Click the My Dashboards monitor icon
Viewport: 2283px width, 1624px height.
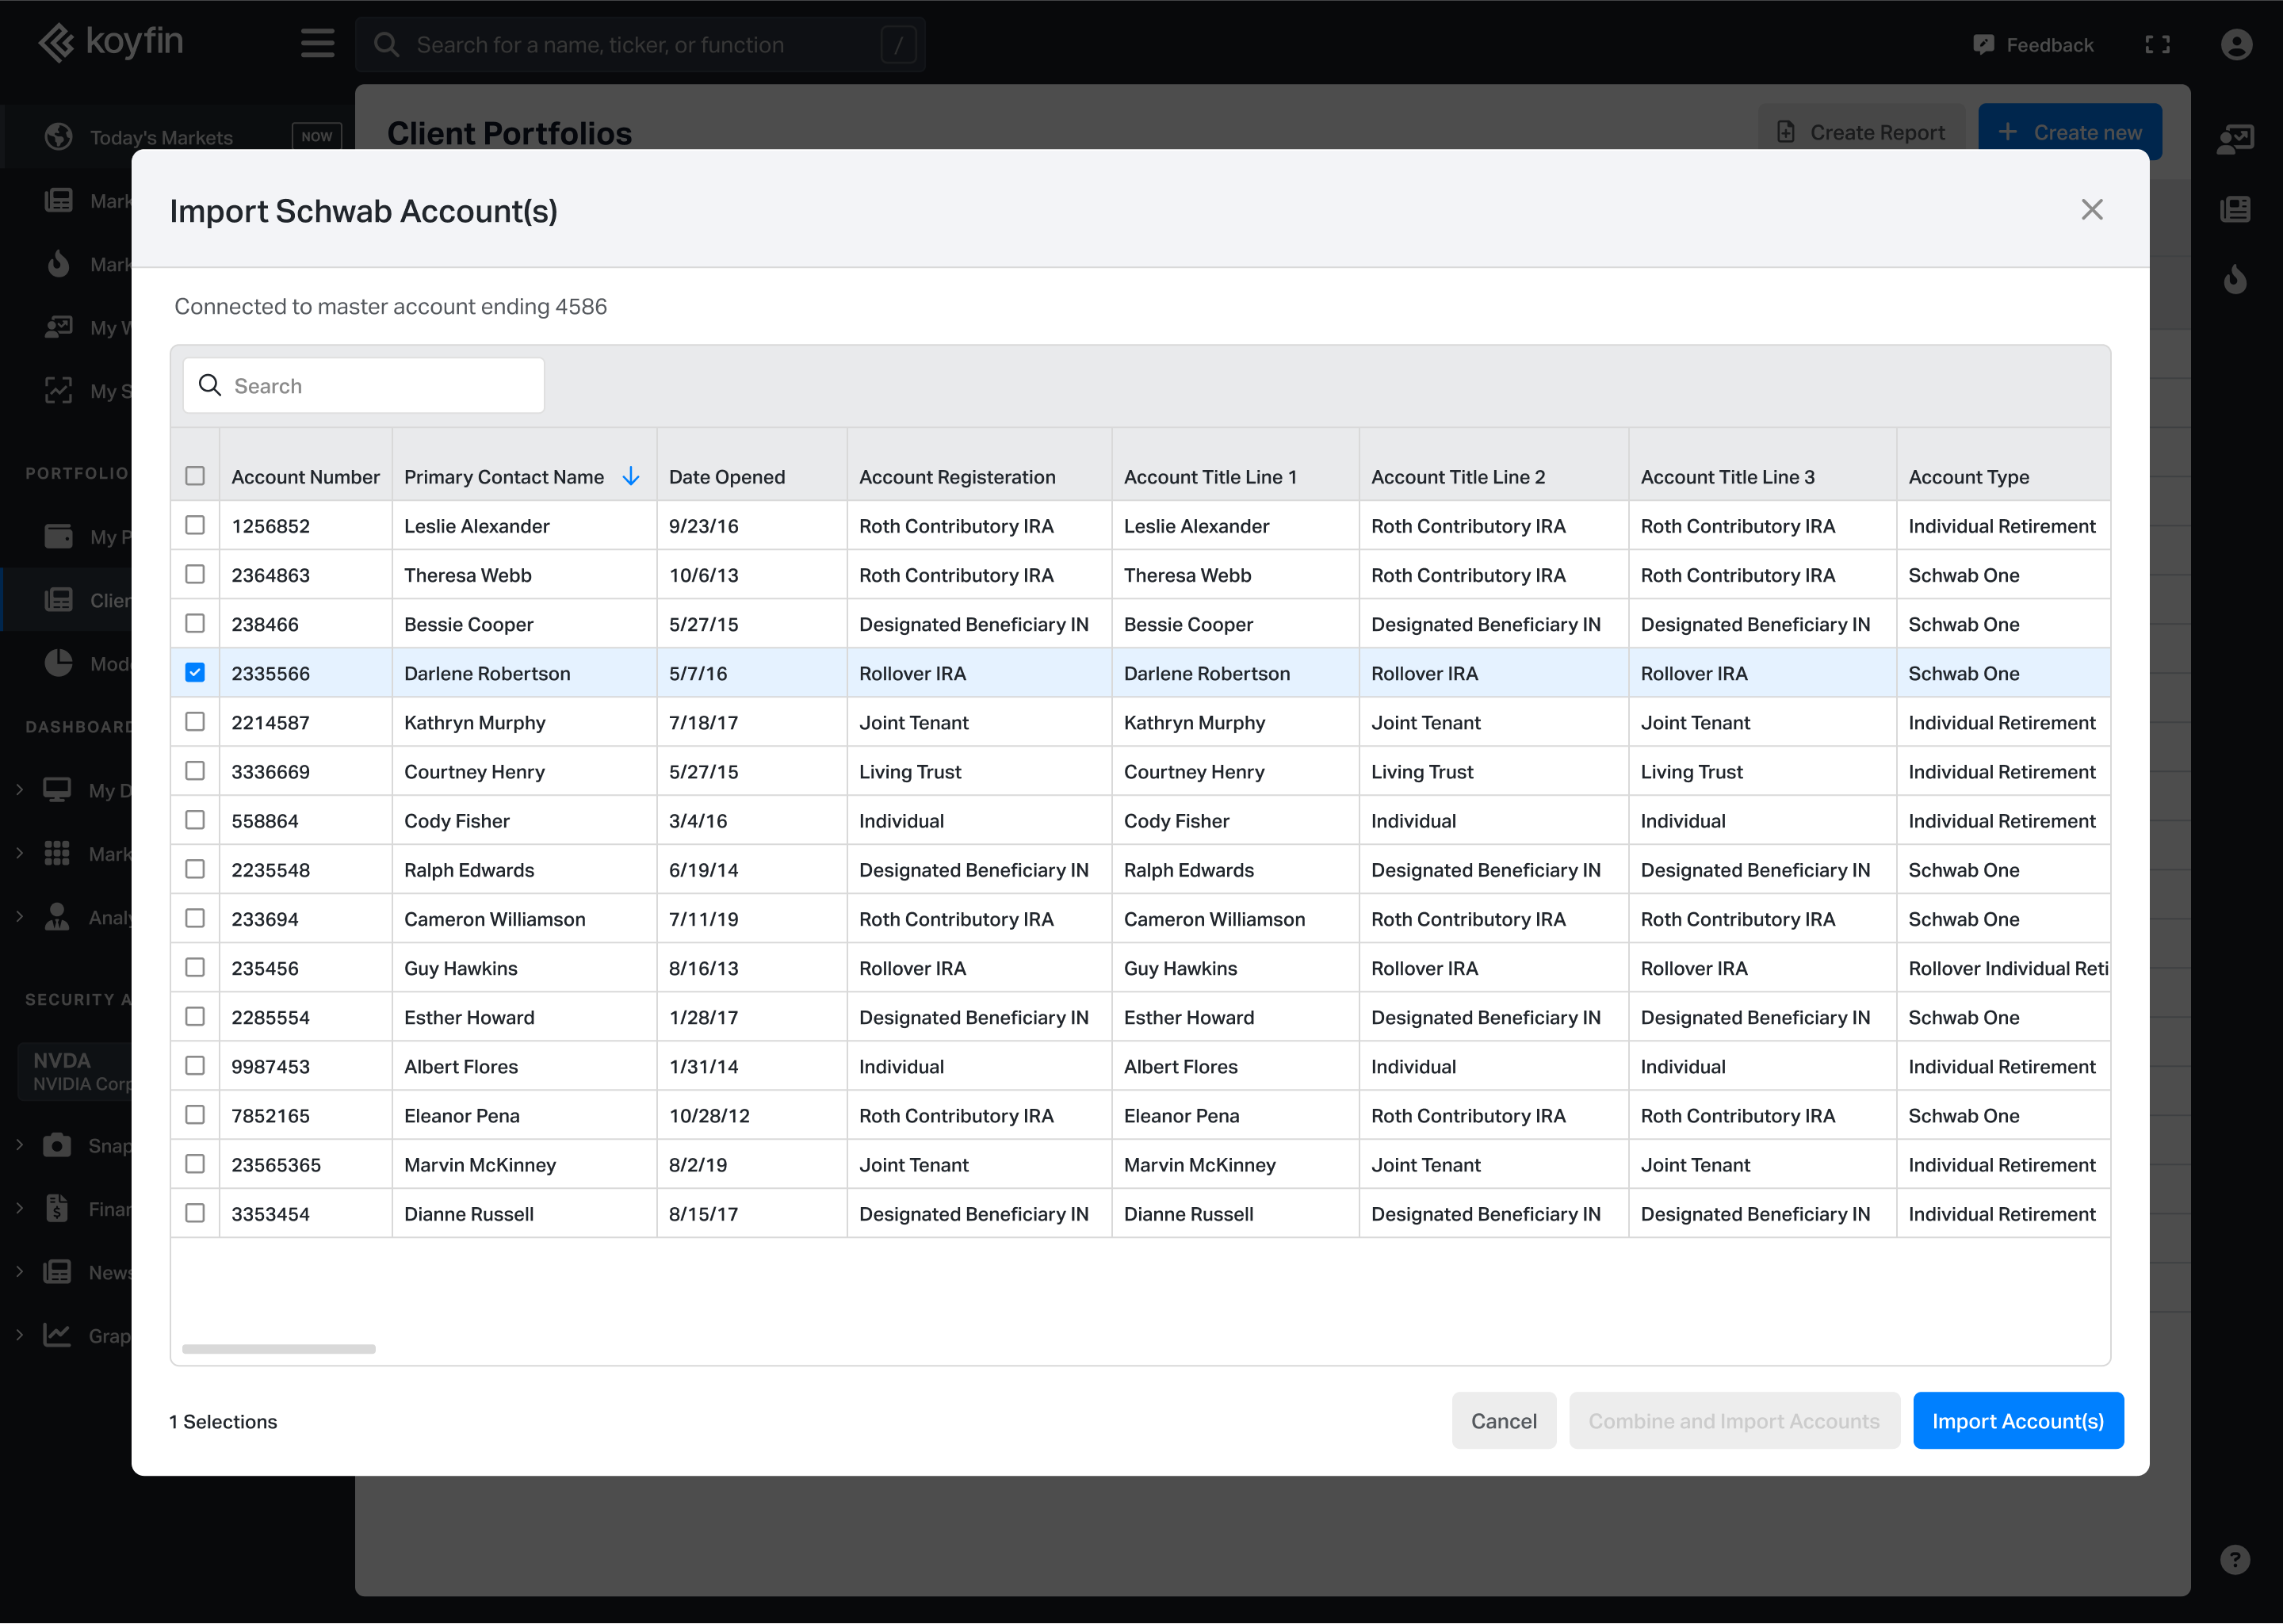click(x=57, y=790)
